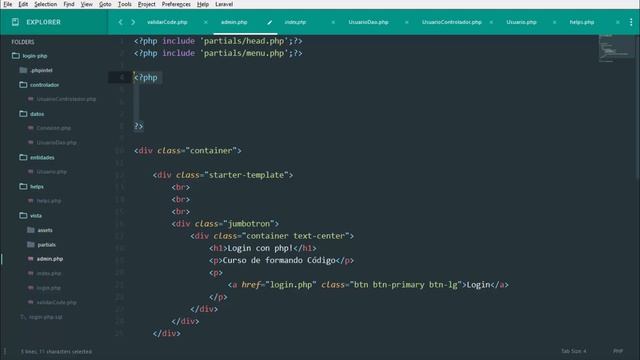Click PHP syntax selector in status bar
The image size is (640, 360).
coord(618,351)
